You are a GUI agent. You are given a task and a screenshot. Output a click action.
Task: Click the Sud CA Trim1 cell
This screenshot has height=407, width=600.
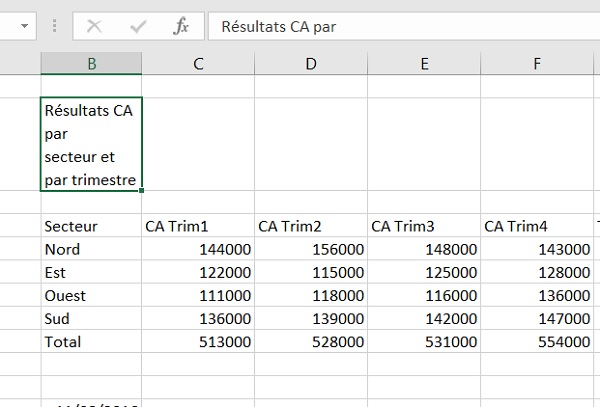click(x=198, y=318)
